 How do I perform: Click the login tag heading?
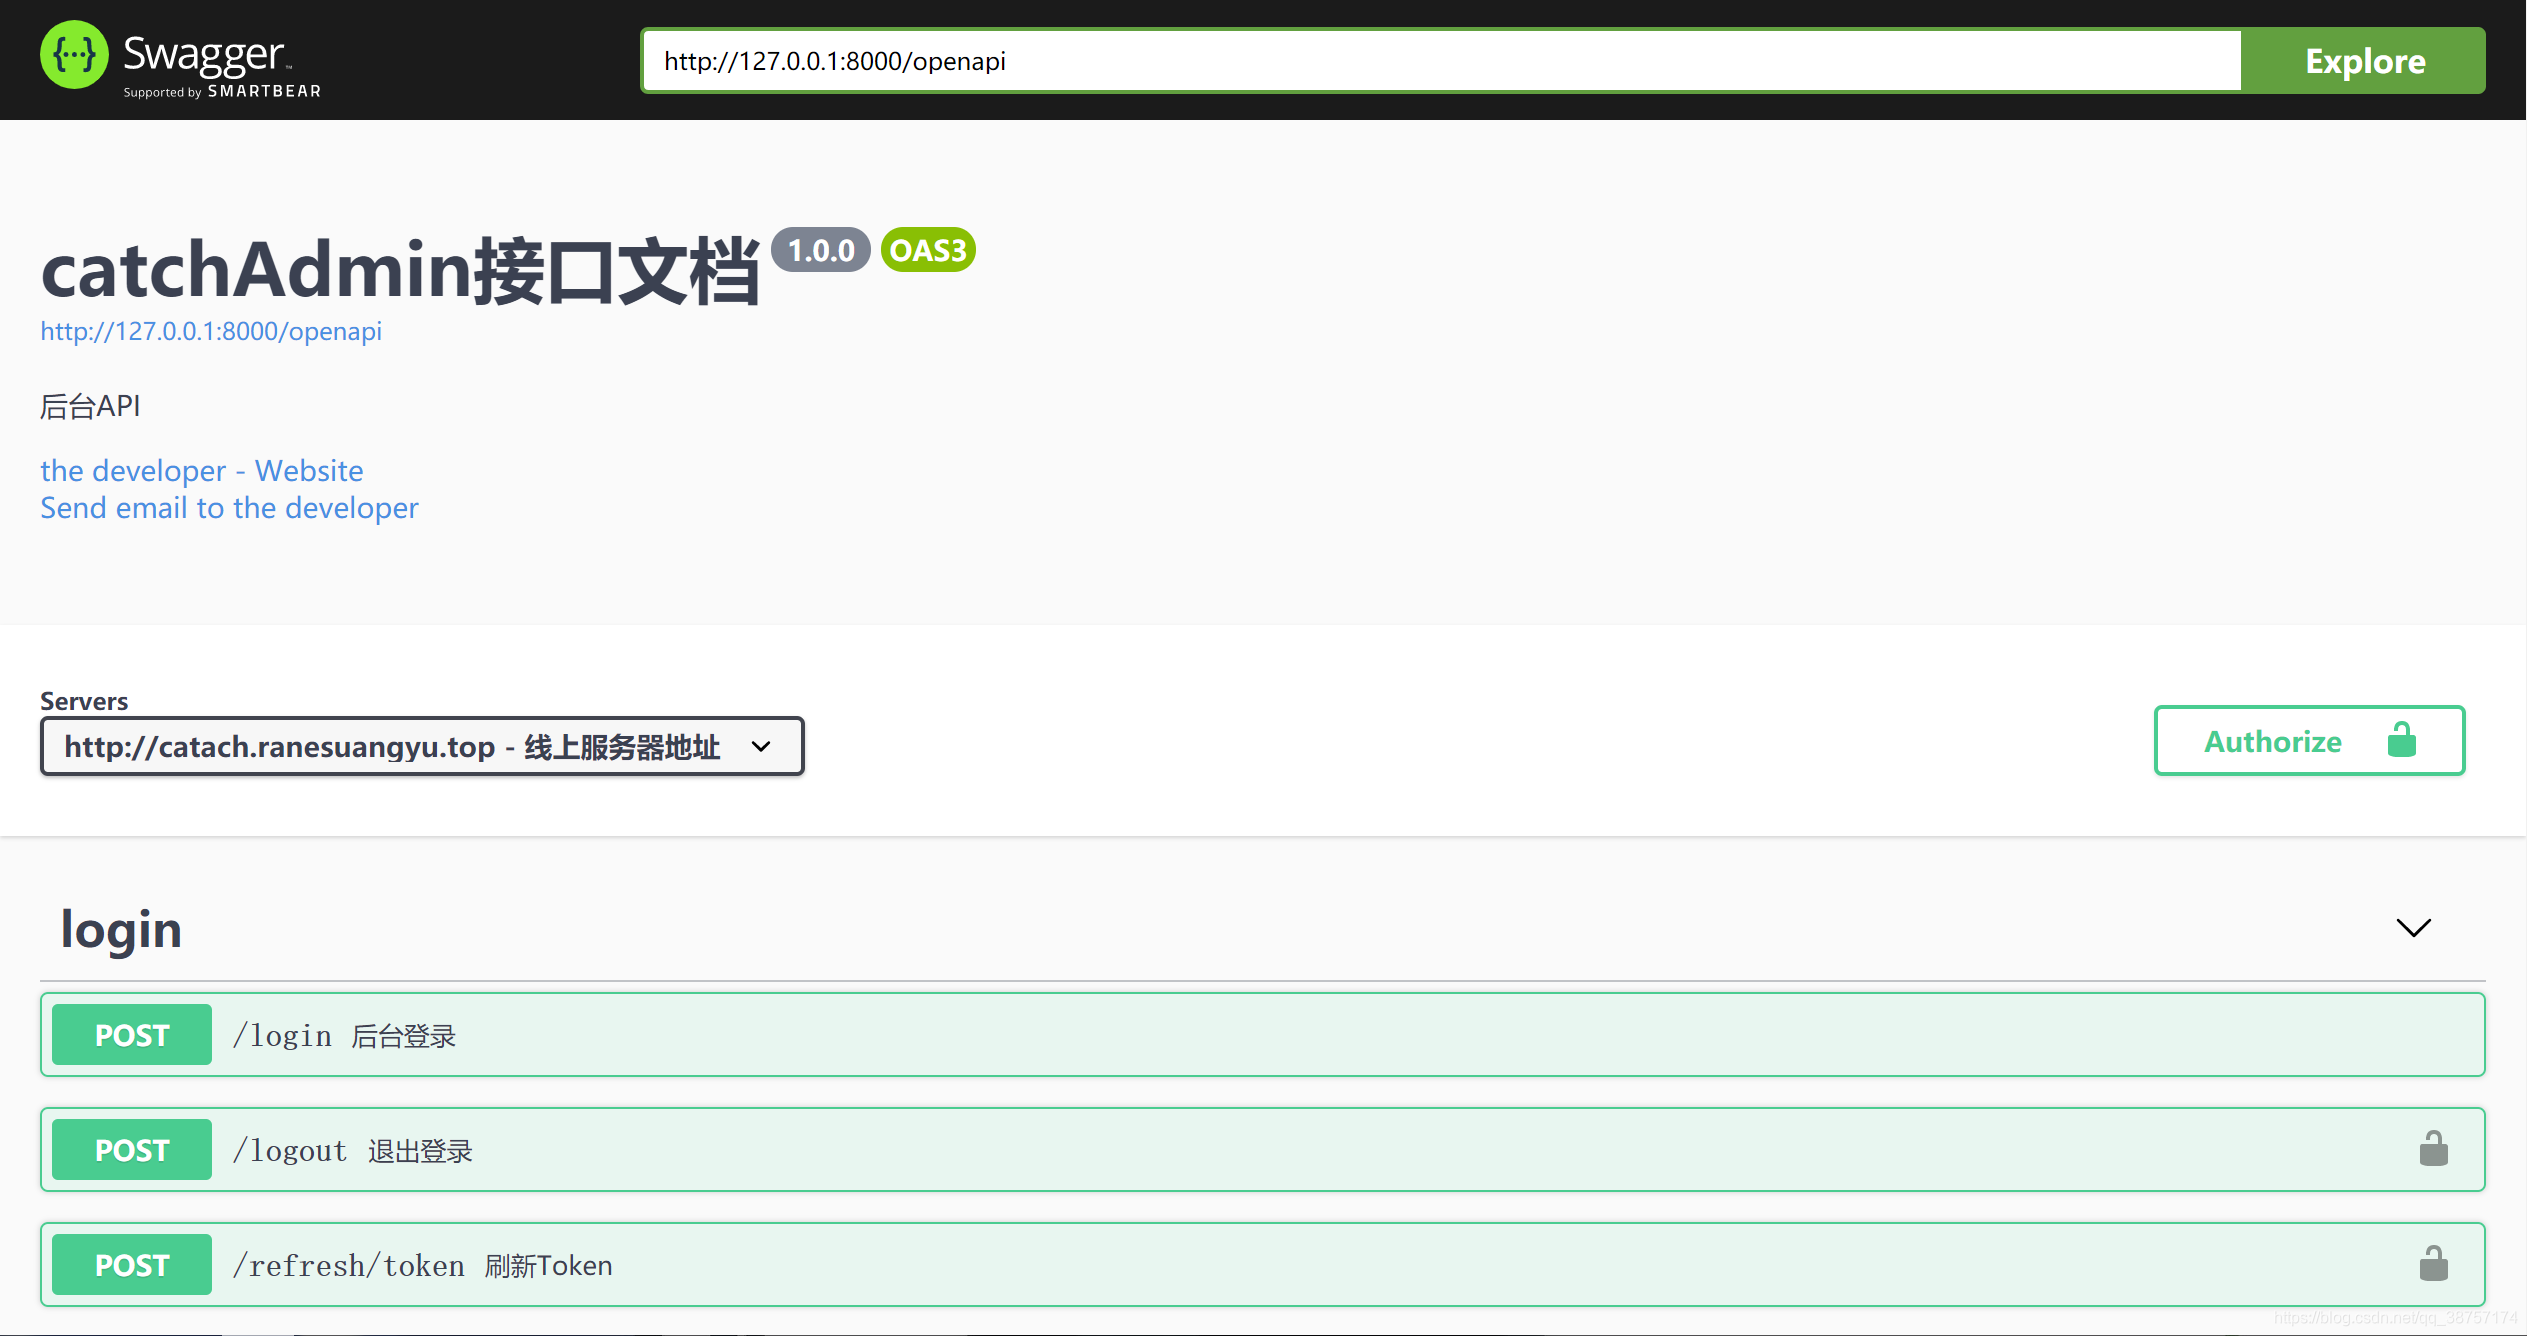click(x=121, y=929)
